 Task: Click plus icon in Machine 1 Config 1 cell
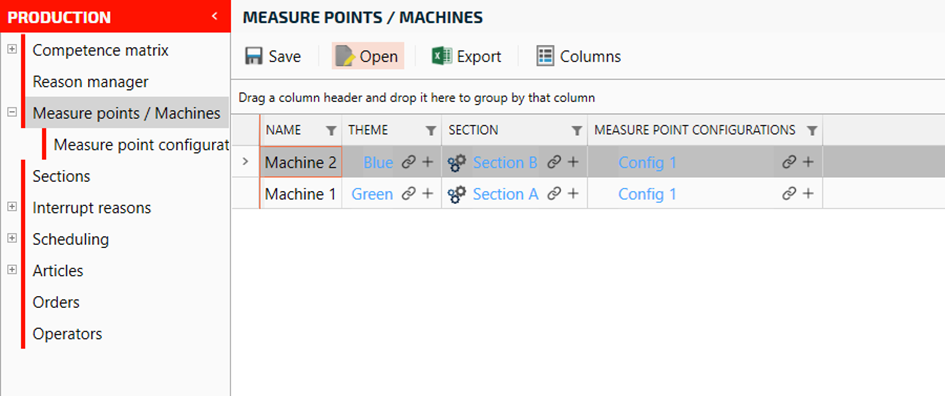coord(808,193)
